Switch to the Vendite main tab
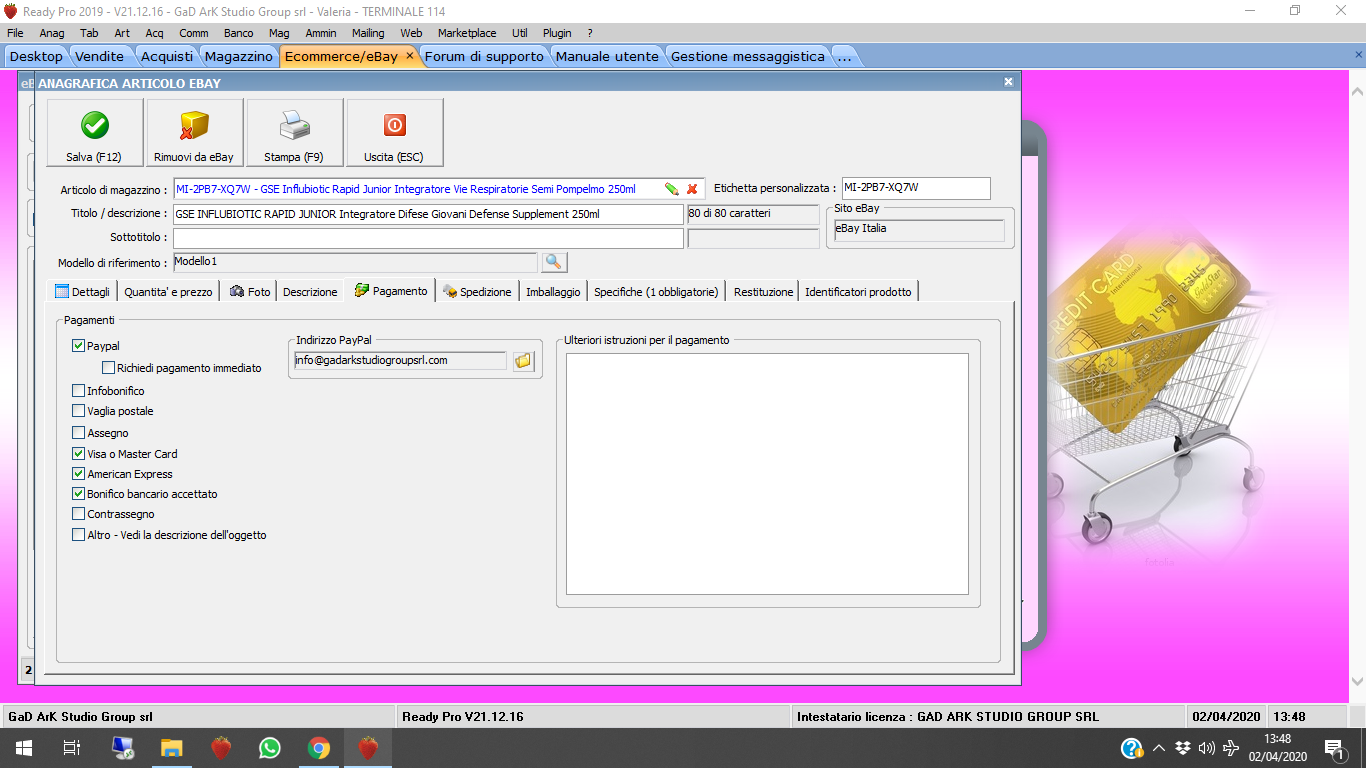 [x=100, y=56]
